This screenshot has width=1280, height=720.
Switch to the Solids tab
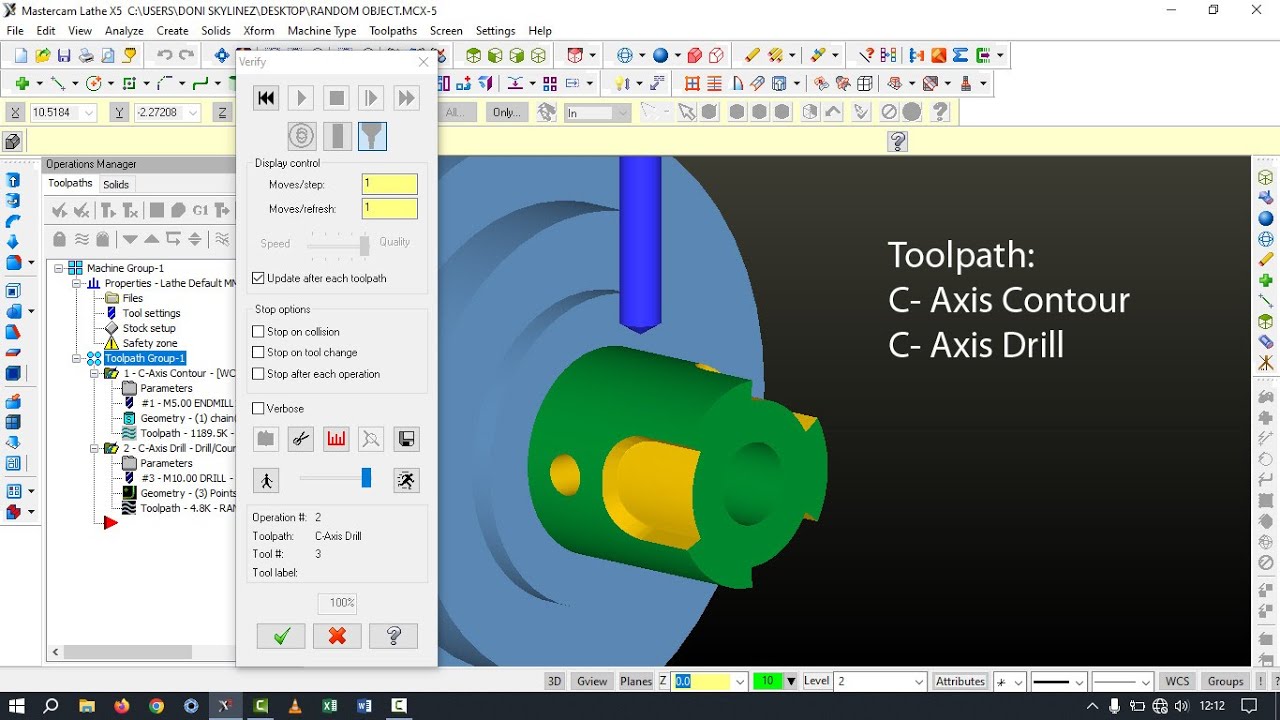[116, 184]
